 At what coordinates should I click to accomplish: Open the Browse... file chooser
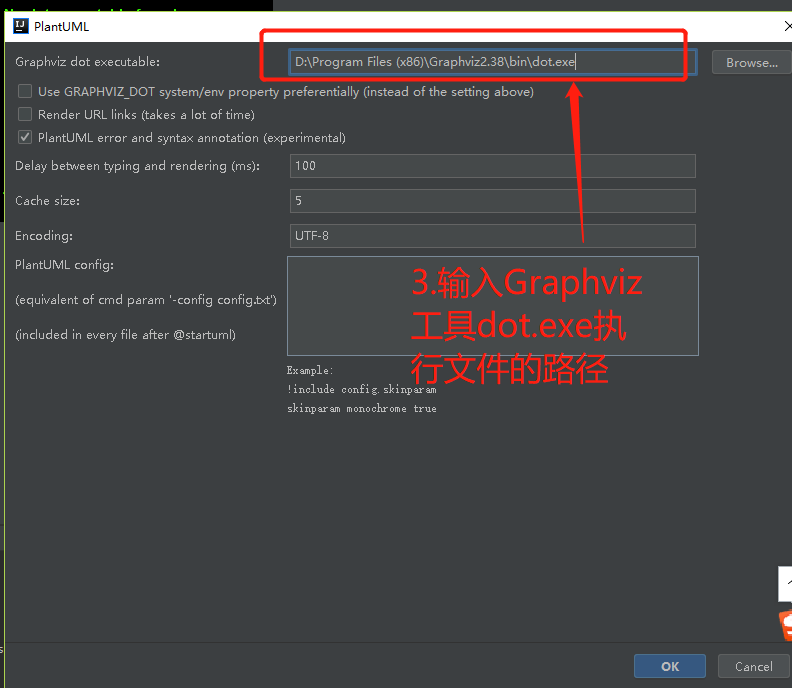click(x=752, y=63)
